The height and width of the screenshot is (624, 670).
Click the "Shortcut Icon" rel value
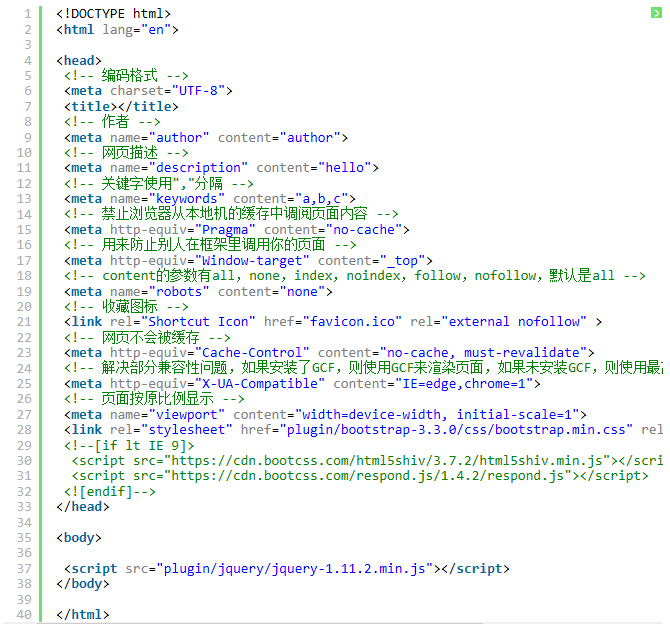coord(198,321)
